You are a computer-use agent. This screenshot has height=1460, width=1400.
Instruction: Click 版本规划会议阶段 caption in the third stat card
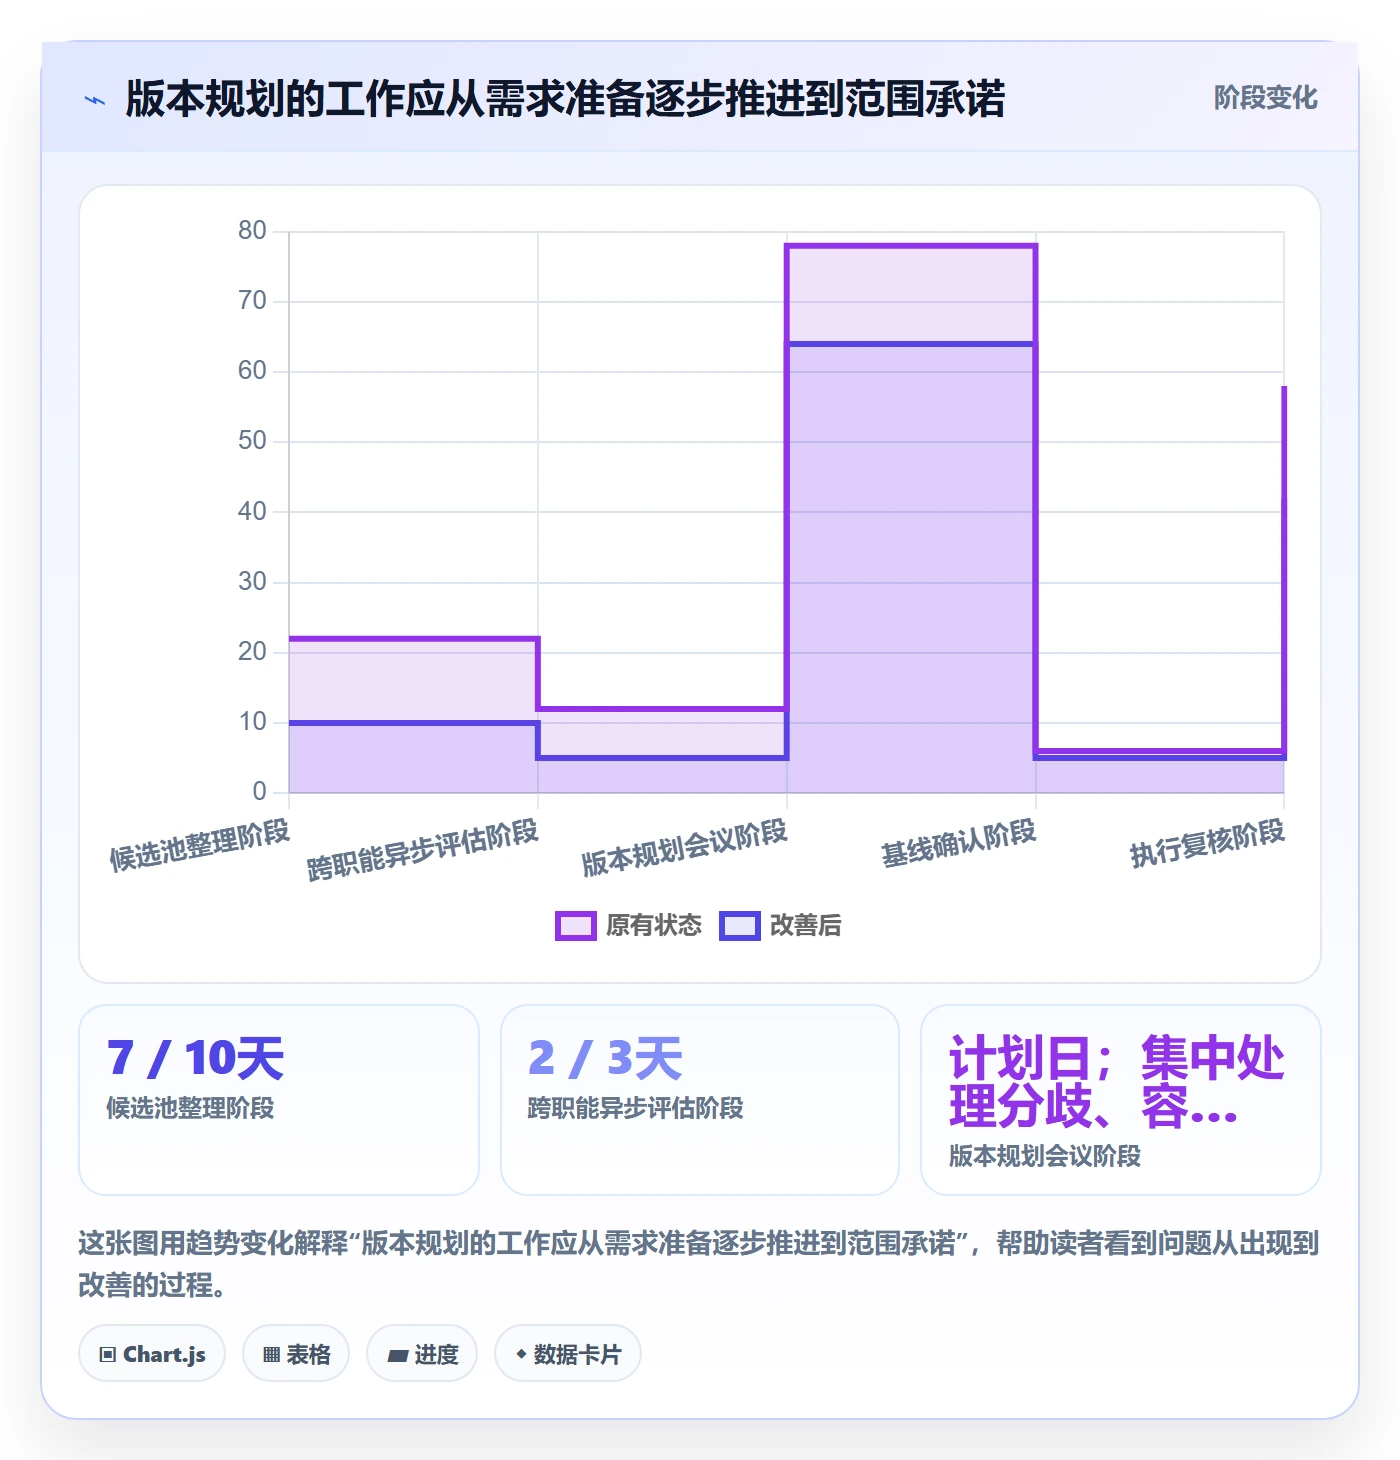click(1045, 1156)
